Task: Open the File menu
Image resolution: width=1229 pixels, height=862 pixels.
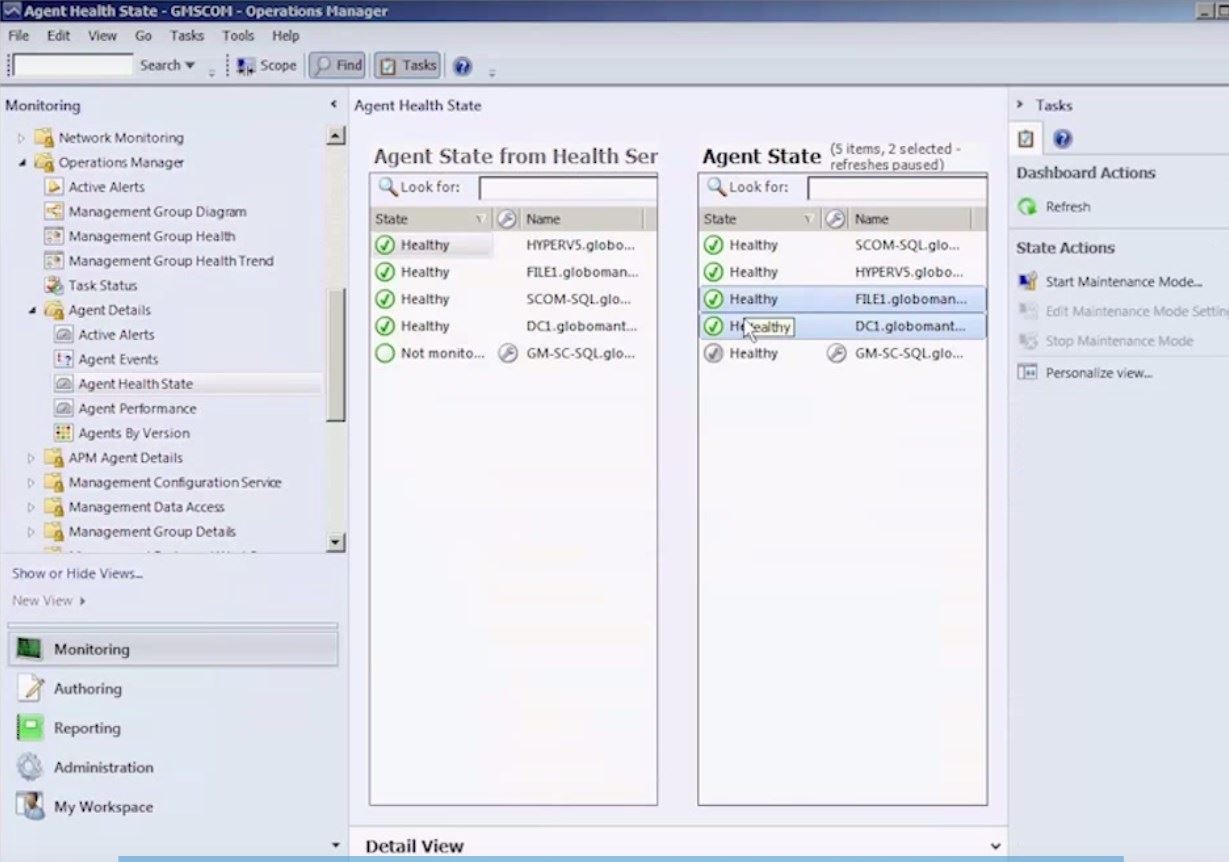Action: pyautogui.click(x=18, y=36)
